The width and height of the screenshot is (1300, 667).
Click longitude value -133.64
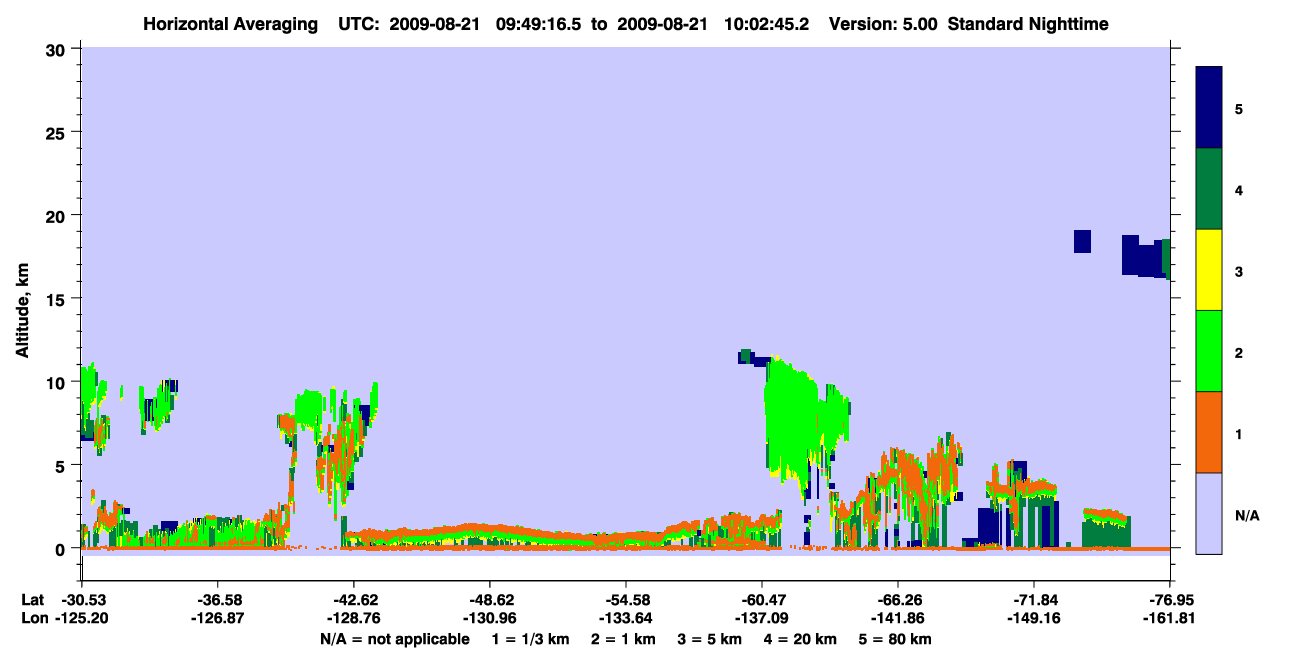pos(626,619)
